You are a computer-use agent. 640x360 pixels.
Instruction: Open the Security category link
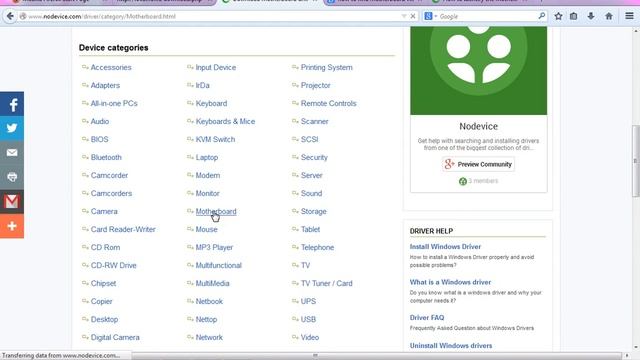click(x=314, y=157)
